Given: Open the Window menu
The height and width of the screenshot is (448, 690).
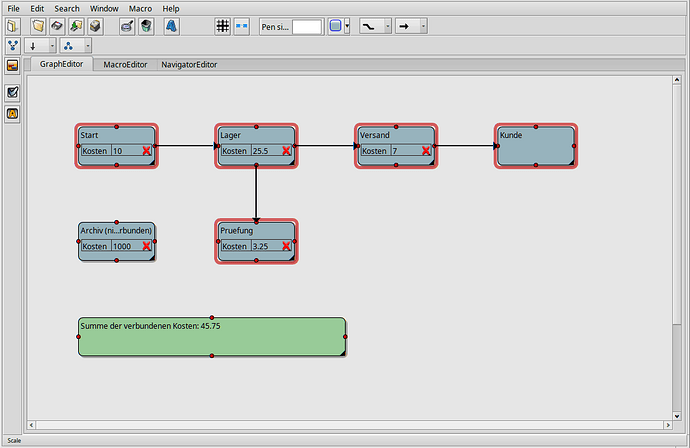Looking at the screenshot, I should 104,8.
